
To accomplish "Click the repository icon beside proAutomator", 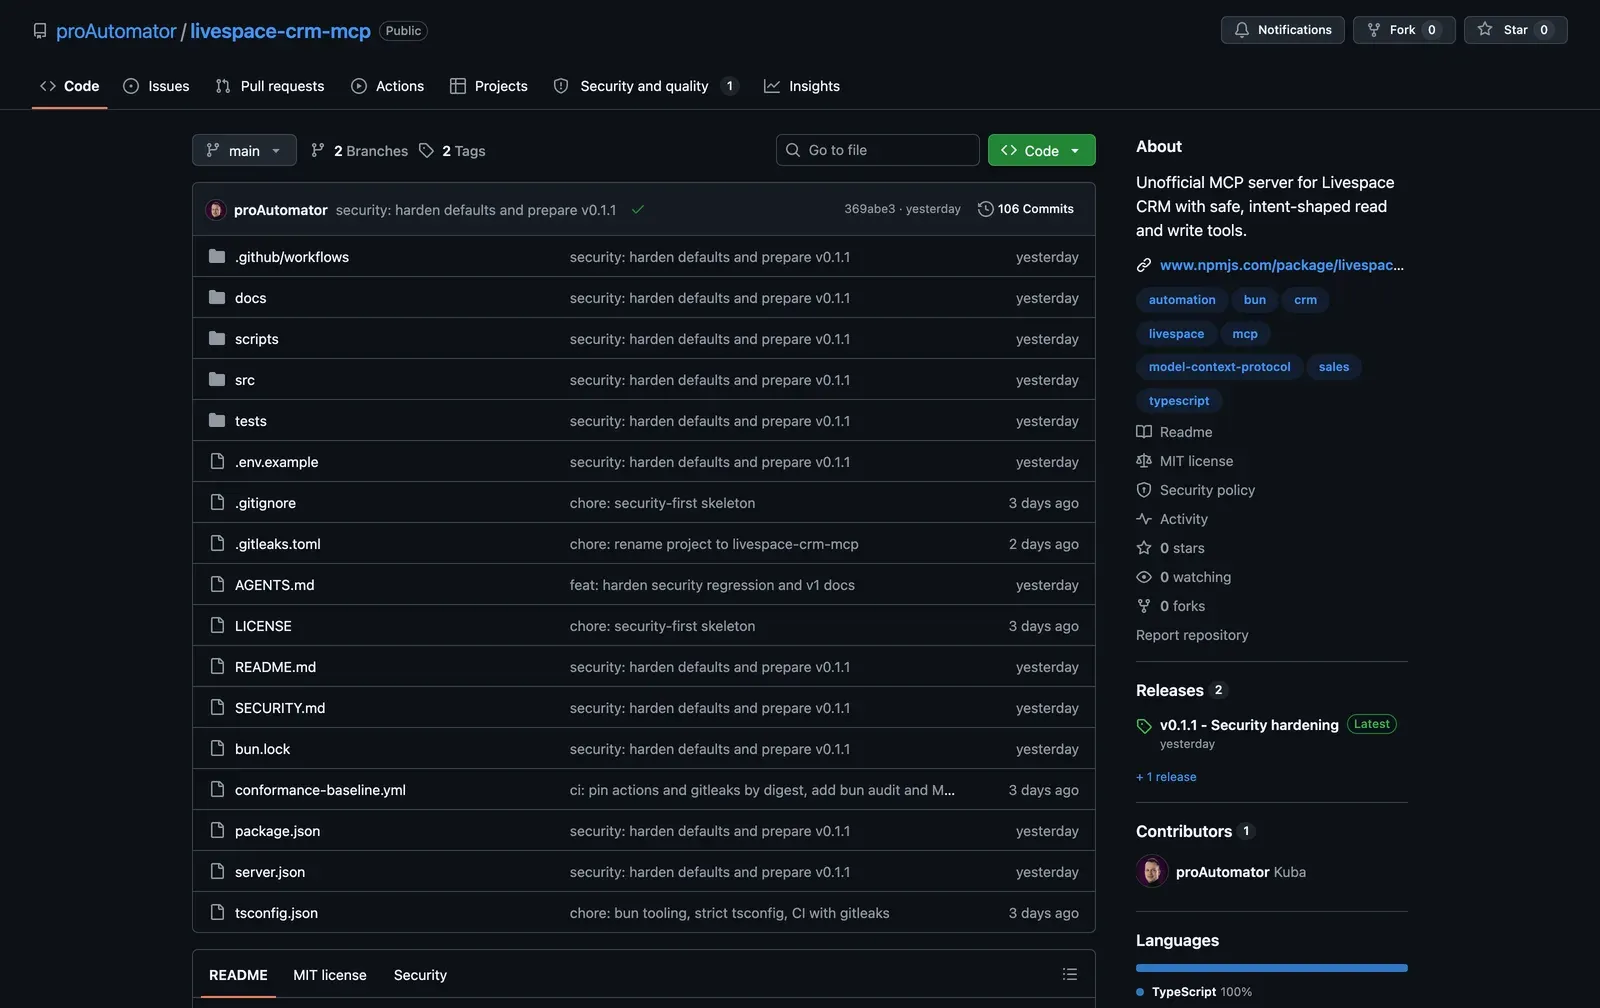I will click(40, 31).
